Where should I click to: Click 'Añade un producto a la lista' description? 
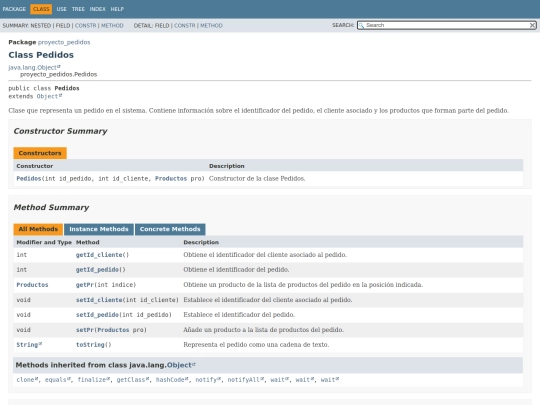[263, 330]
